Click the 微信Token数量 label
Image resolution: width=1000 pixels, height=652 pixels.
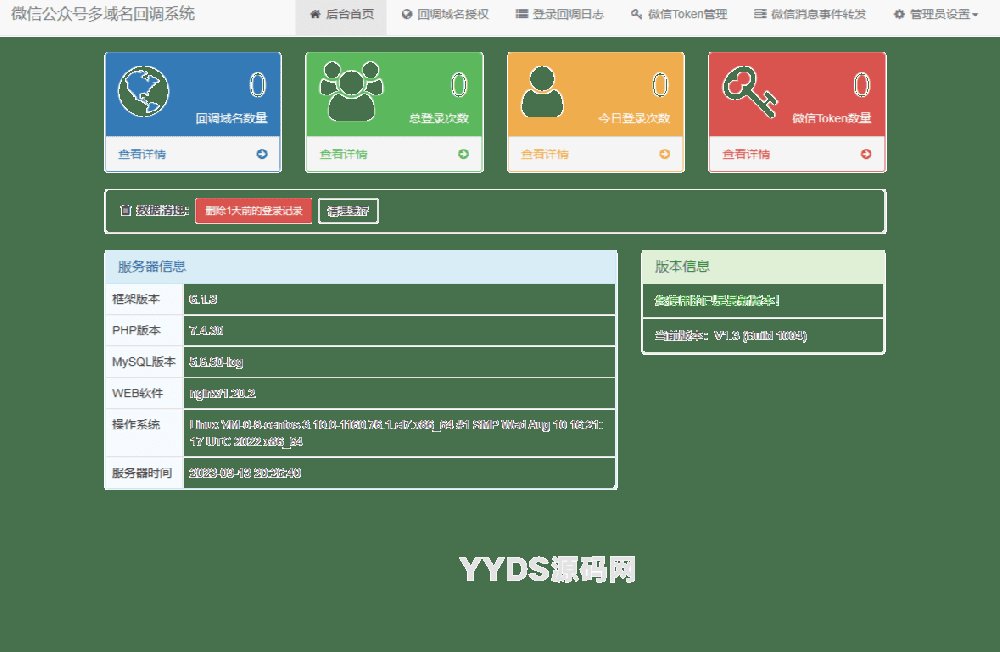[832, 118]
